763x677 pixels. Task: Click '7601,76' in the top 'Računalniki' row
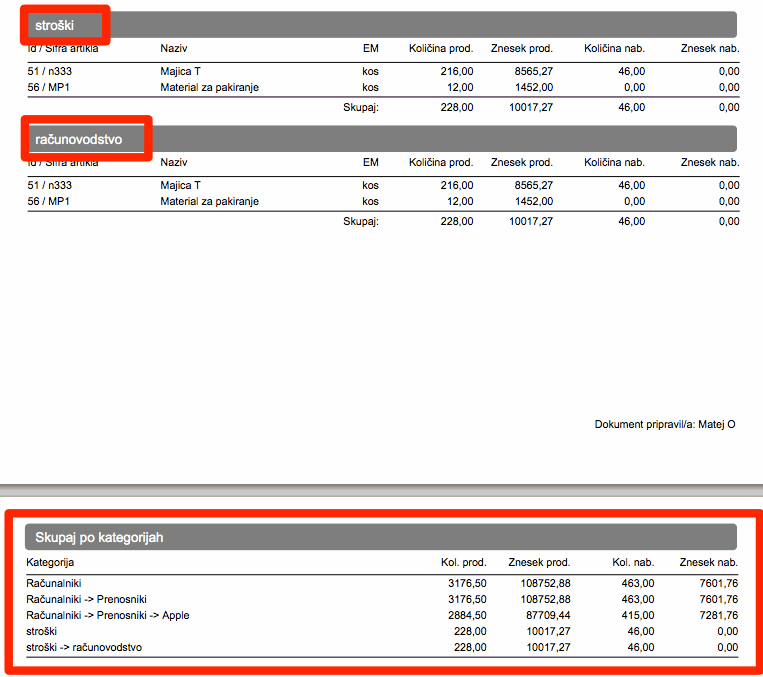(719, 583)
